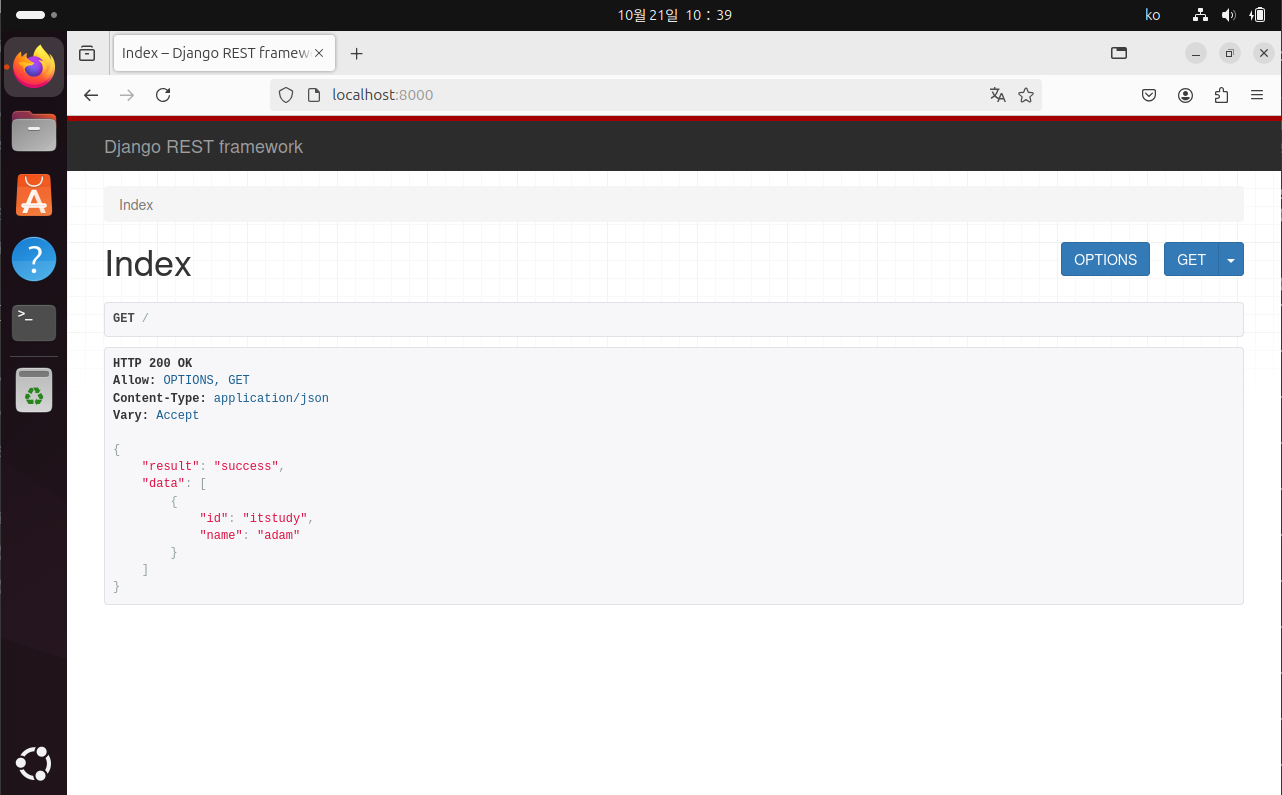1282x795 pixels.
Task: Open the Activities overview pill in the top bar
Action: [37, 15]
